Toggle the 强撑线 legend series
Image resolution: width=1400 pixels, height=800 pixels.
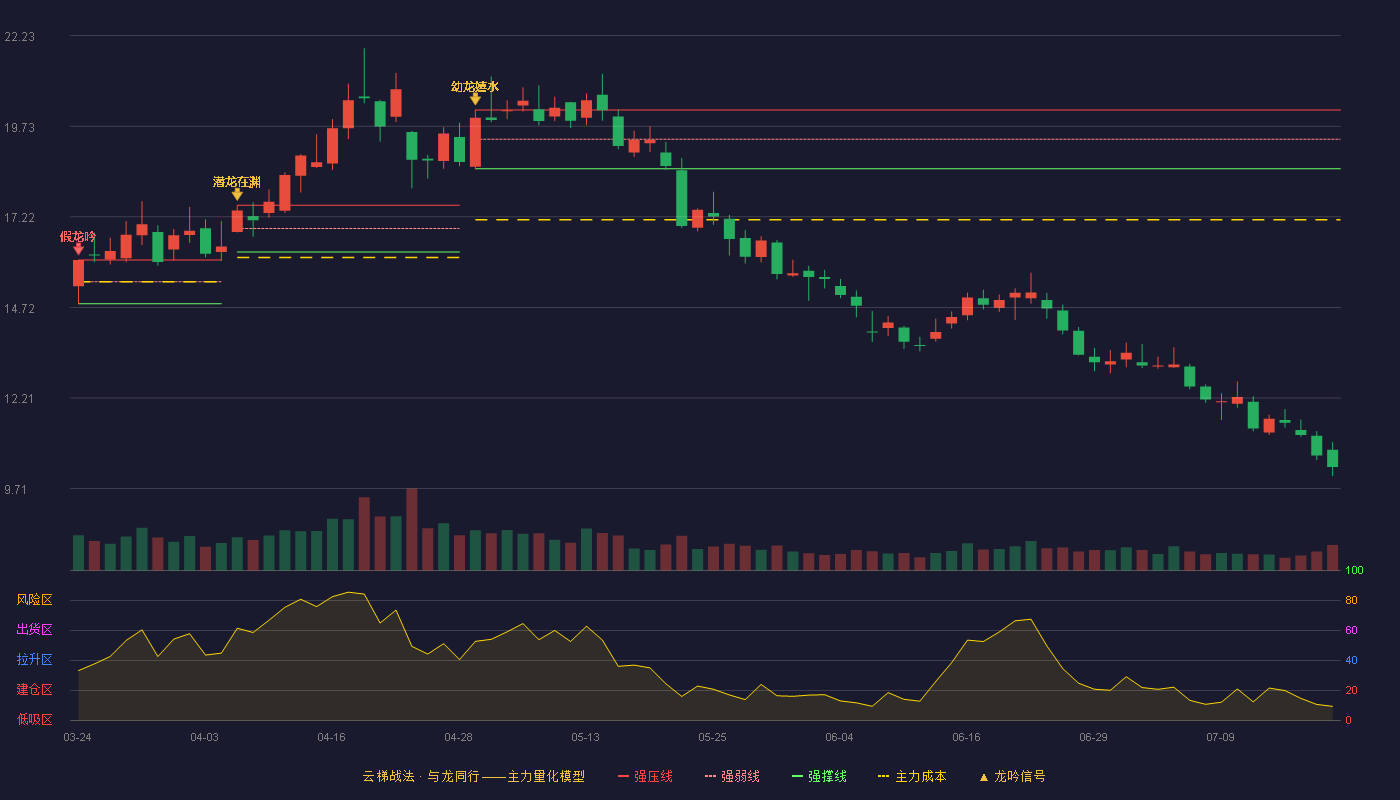tap(819, 776)
